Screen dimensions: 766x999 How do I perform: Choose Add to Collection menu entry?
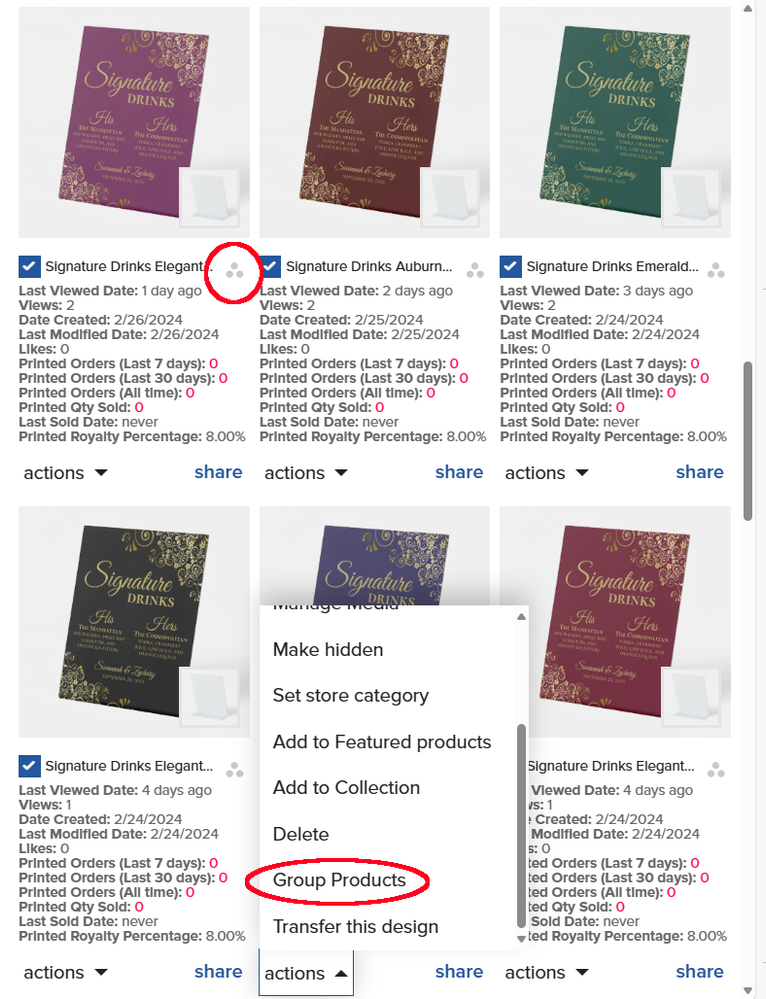tap(346, 787)
